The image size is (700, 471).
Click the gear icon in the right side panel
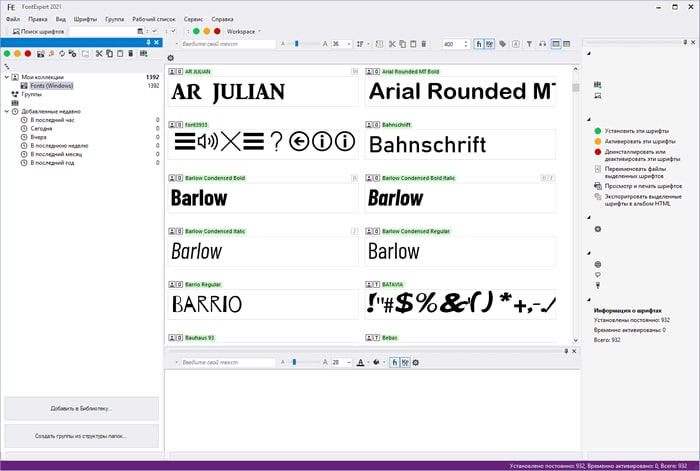[598, 229]
